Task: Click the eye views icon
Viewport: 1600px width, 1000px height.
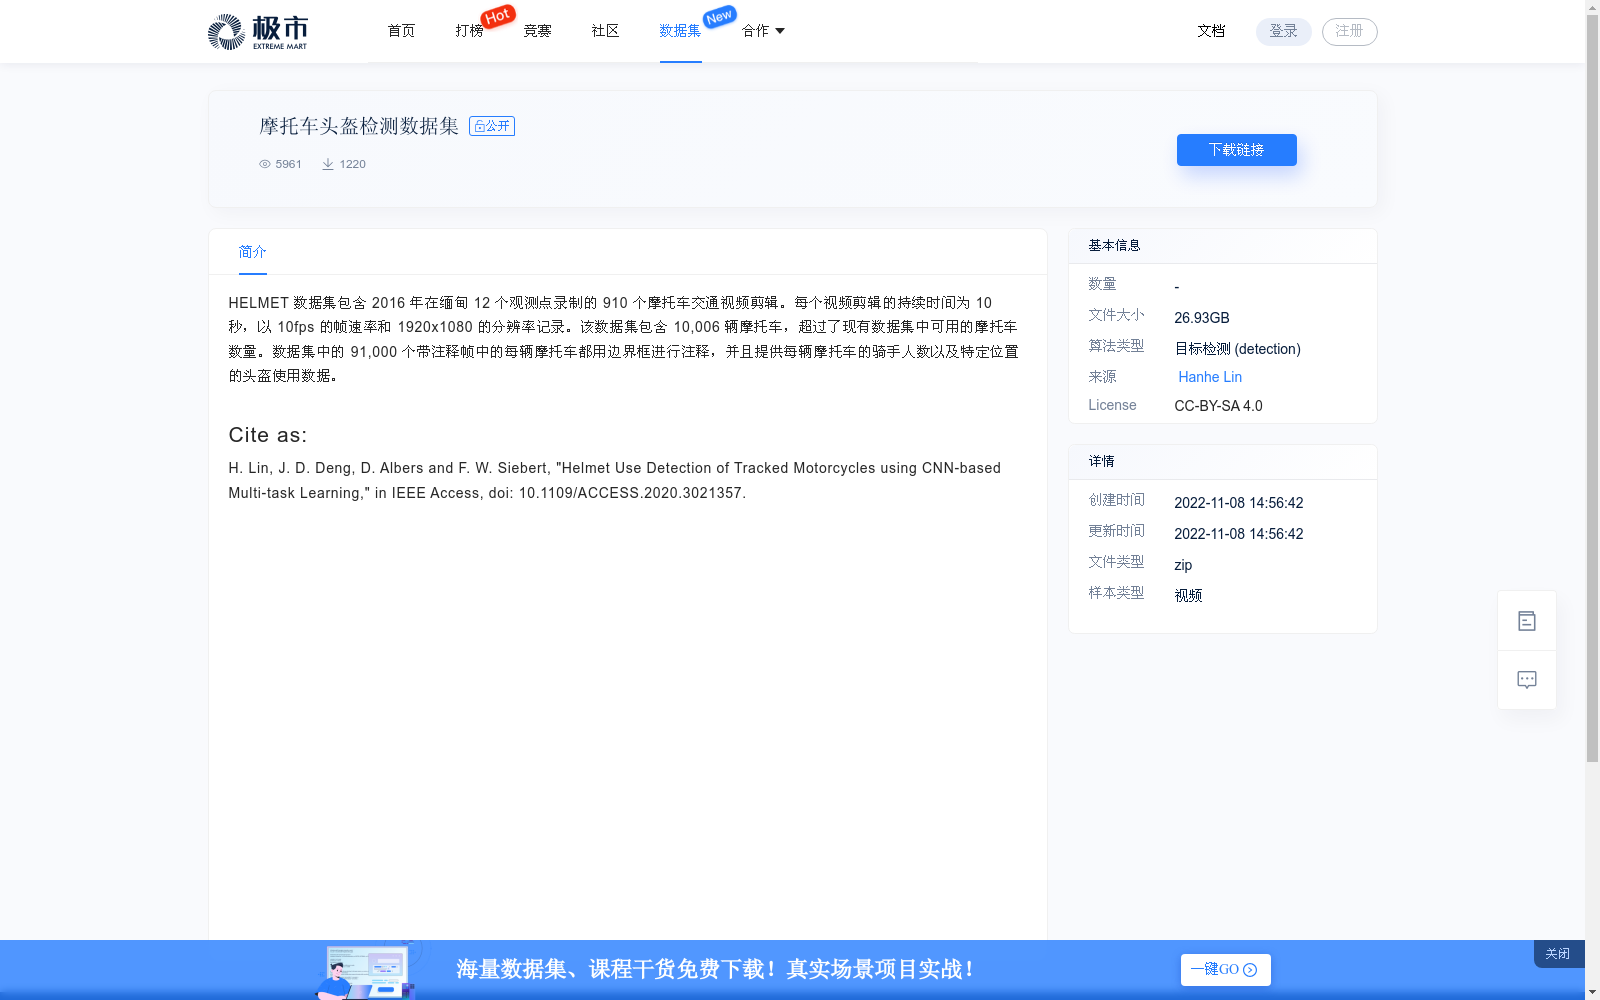Action: [265, 164]
